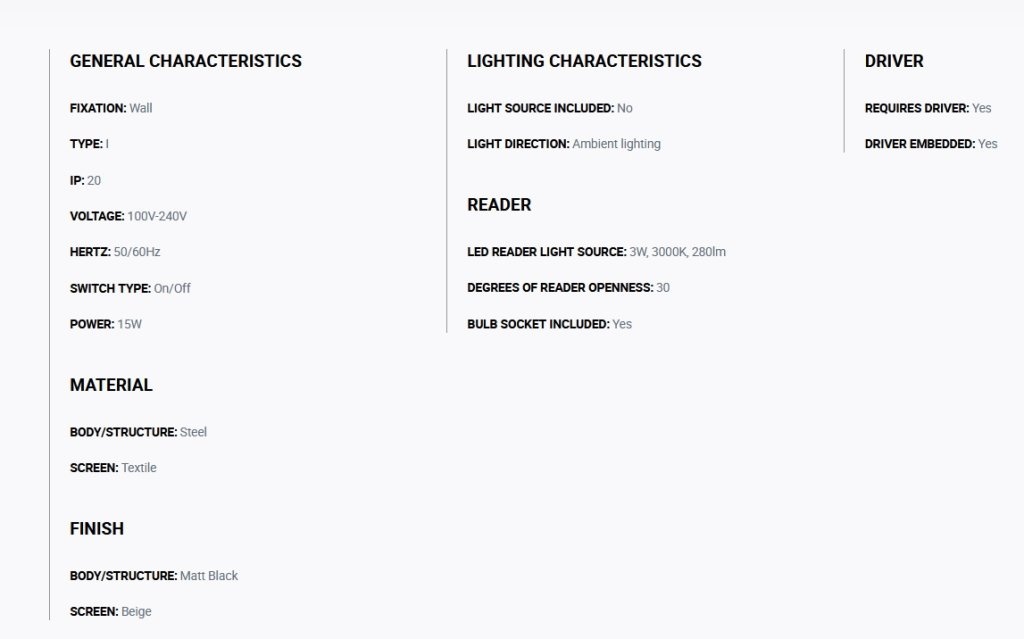Click the Finish section heading
The image size is (1024, 639).
[97, 529]
